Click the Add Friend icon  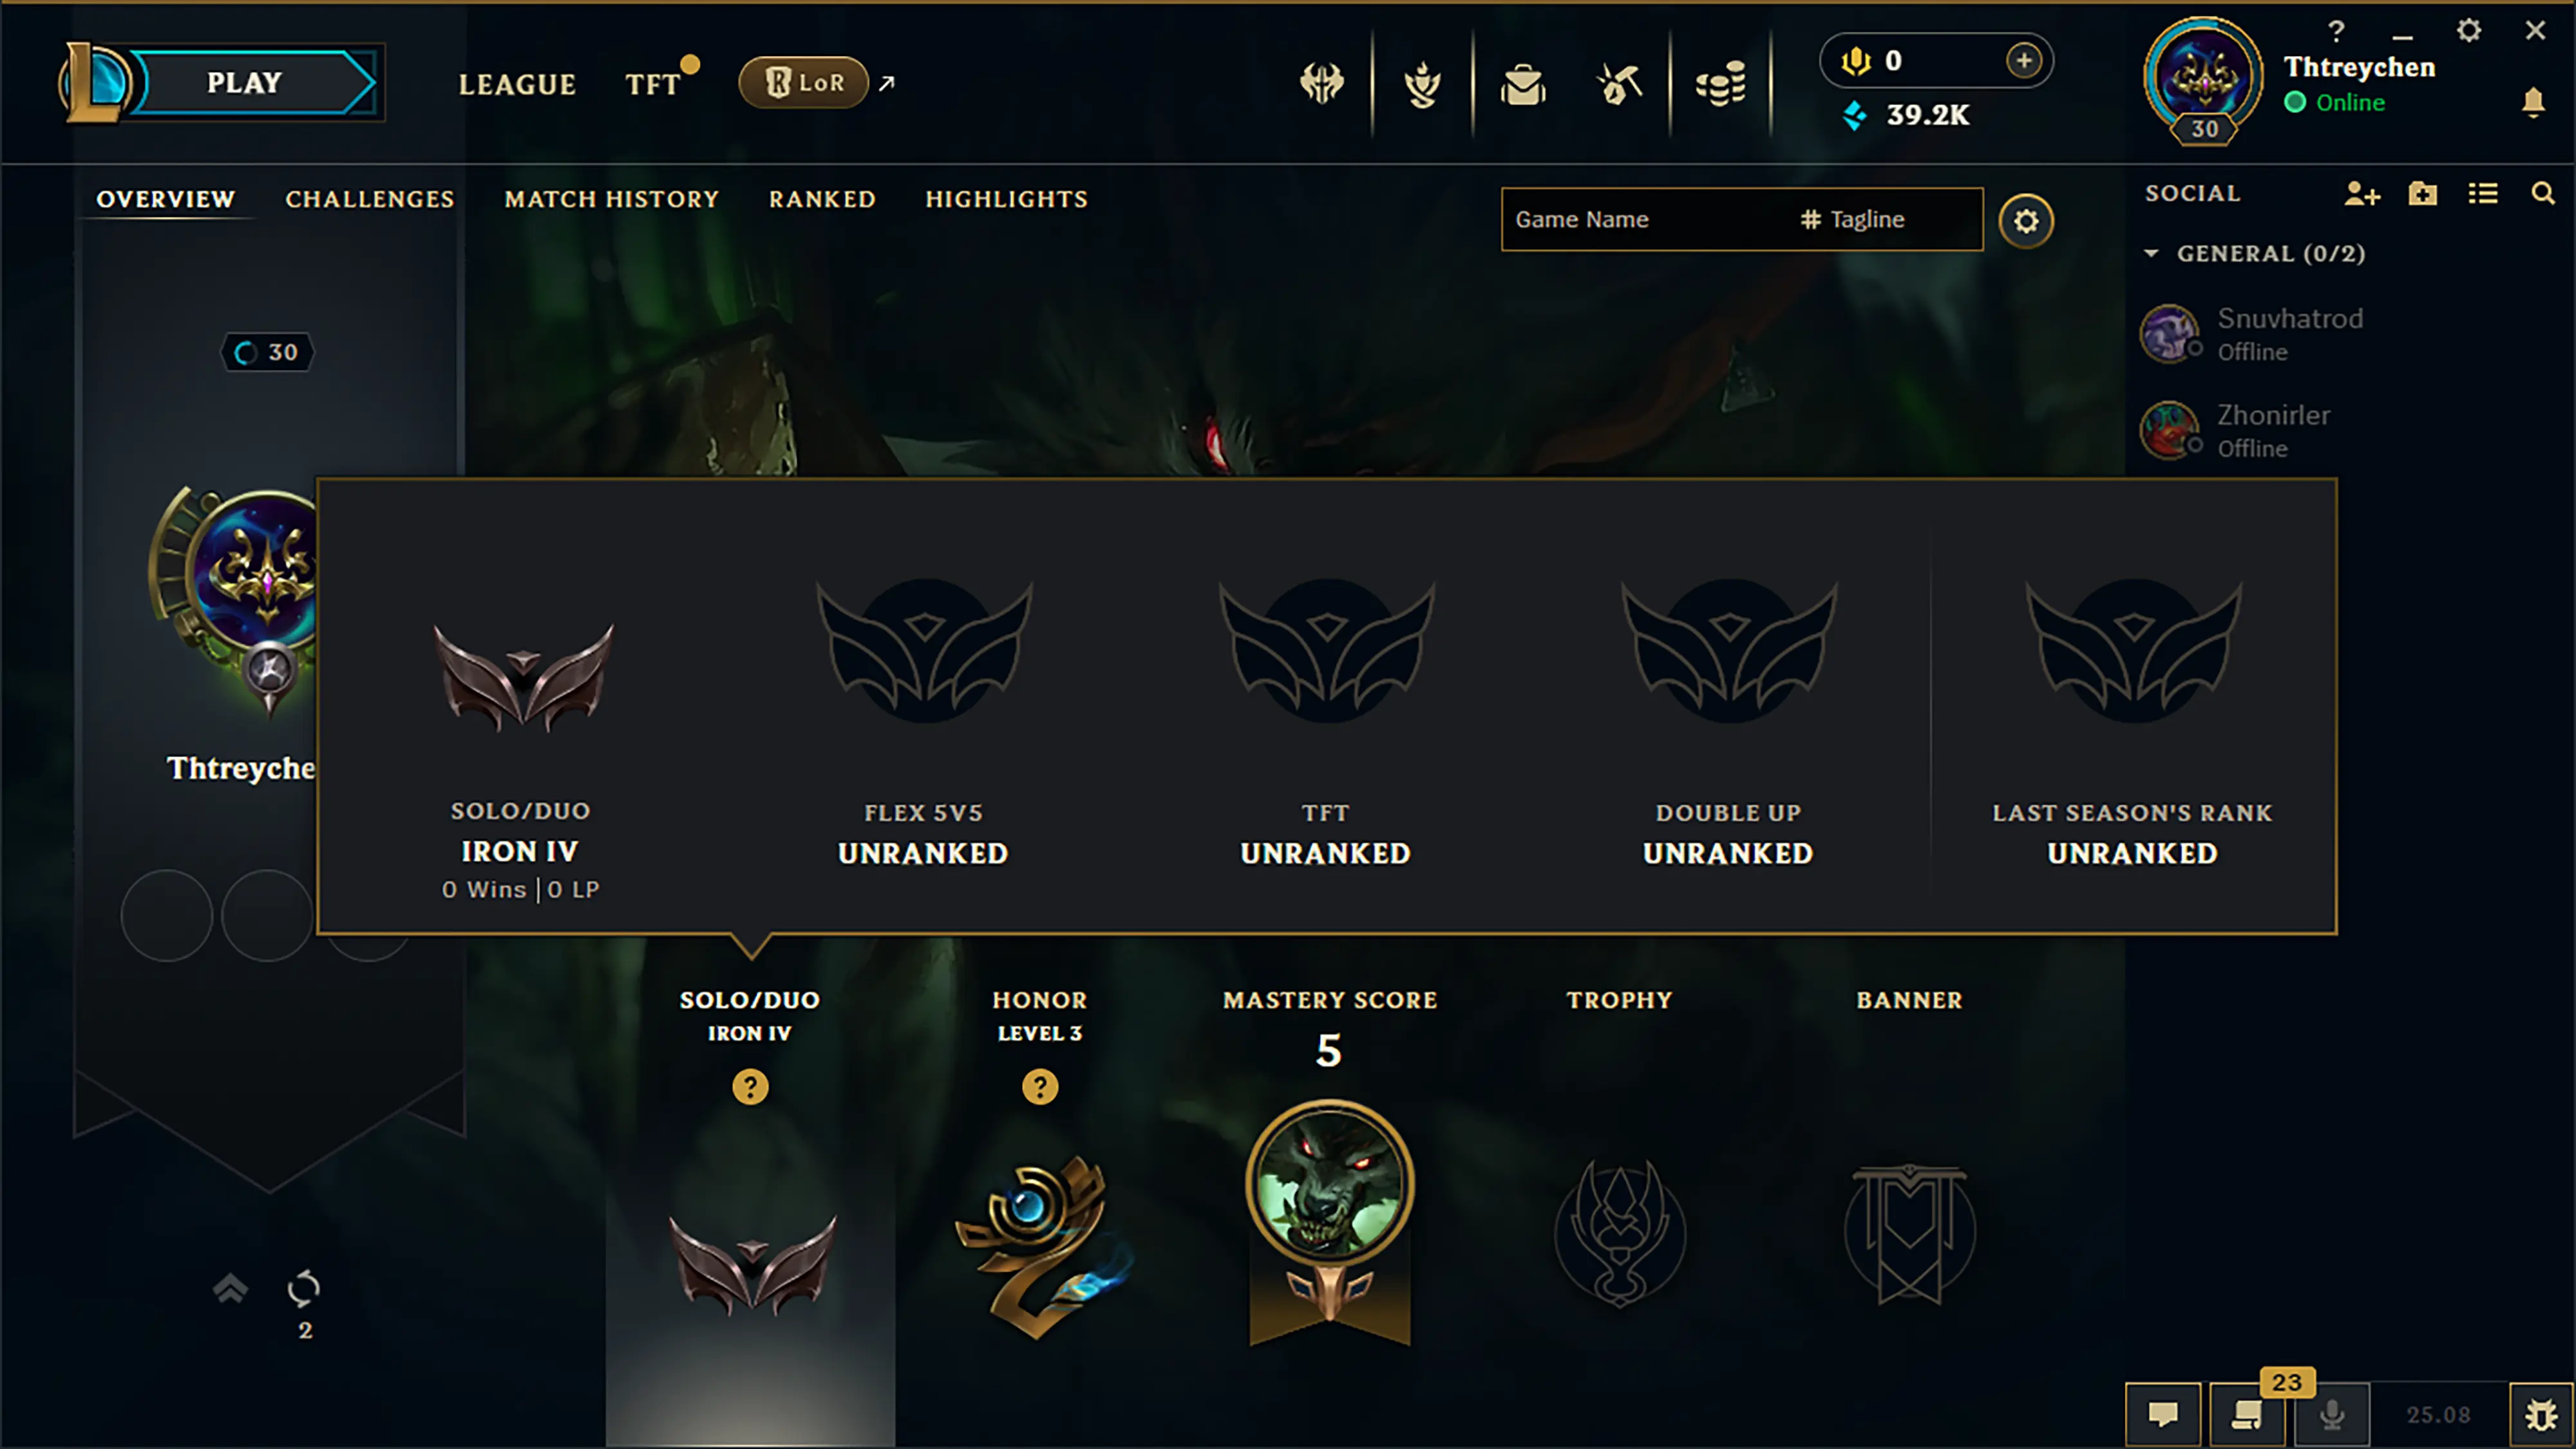[2362, 194]
